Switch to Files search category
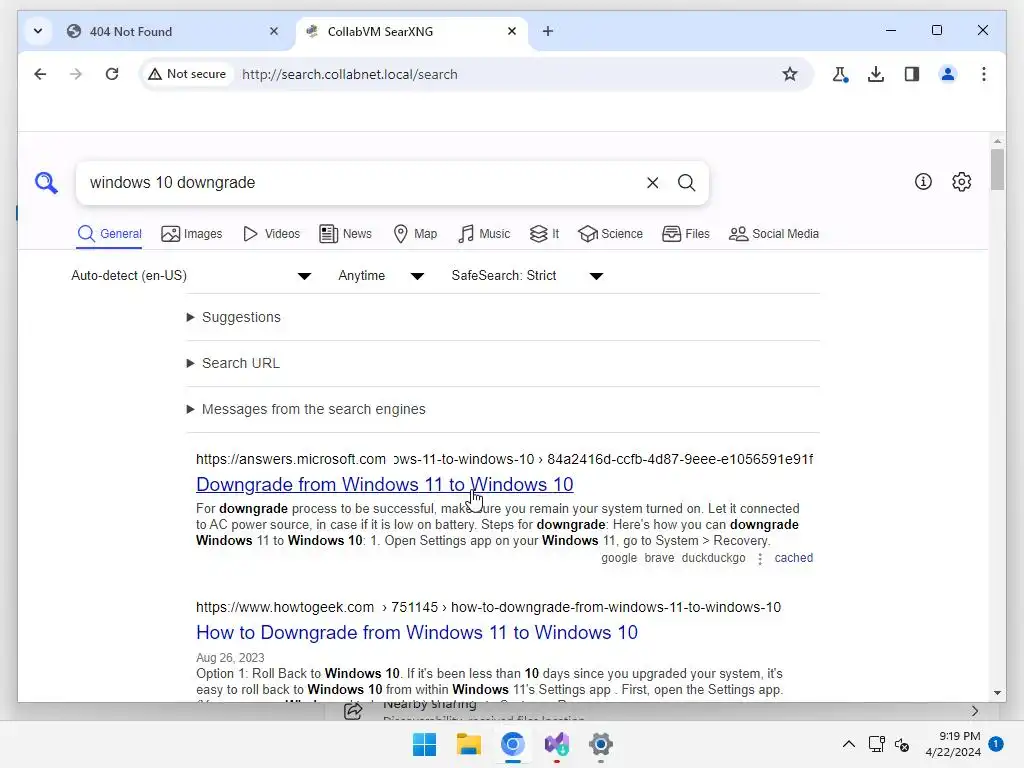This screenshot has width=1024, height=768. coord(686,234)
